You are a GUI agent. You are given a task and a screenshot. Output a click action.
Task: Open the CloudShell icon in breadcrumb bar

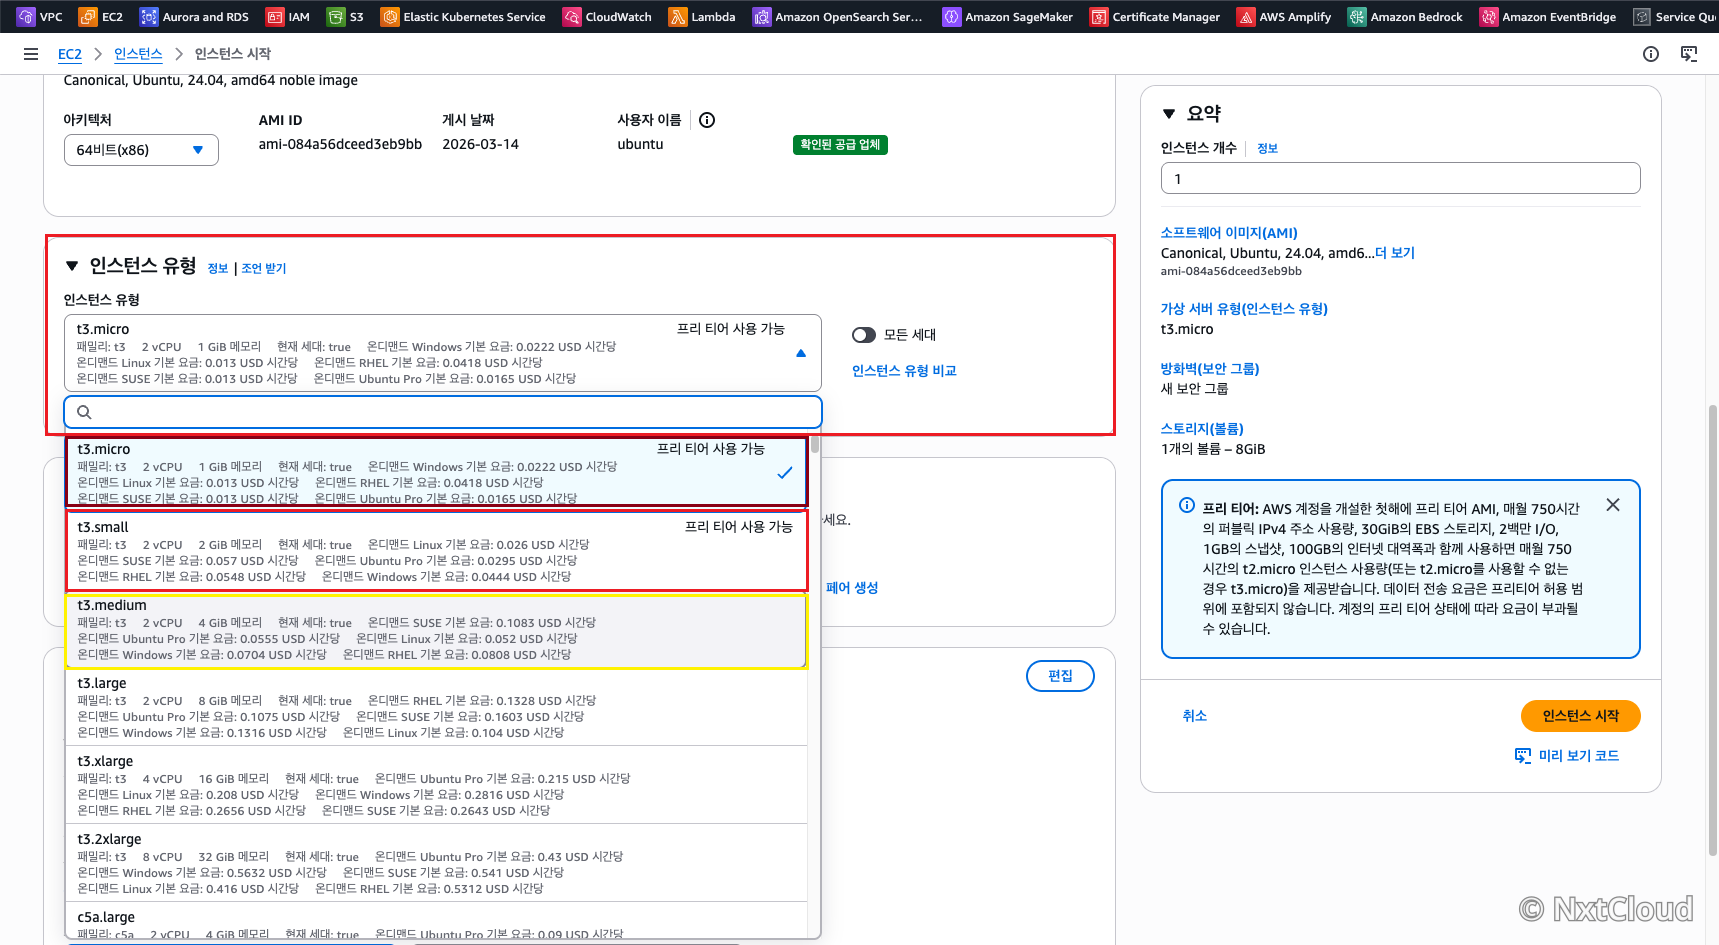click(1689, 54)
